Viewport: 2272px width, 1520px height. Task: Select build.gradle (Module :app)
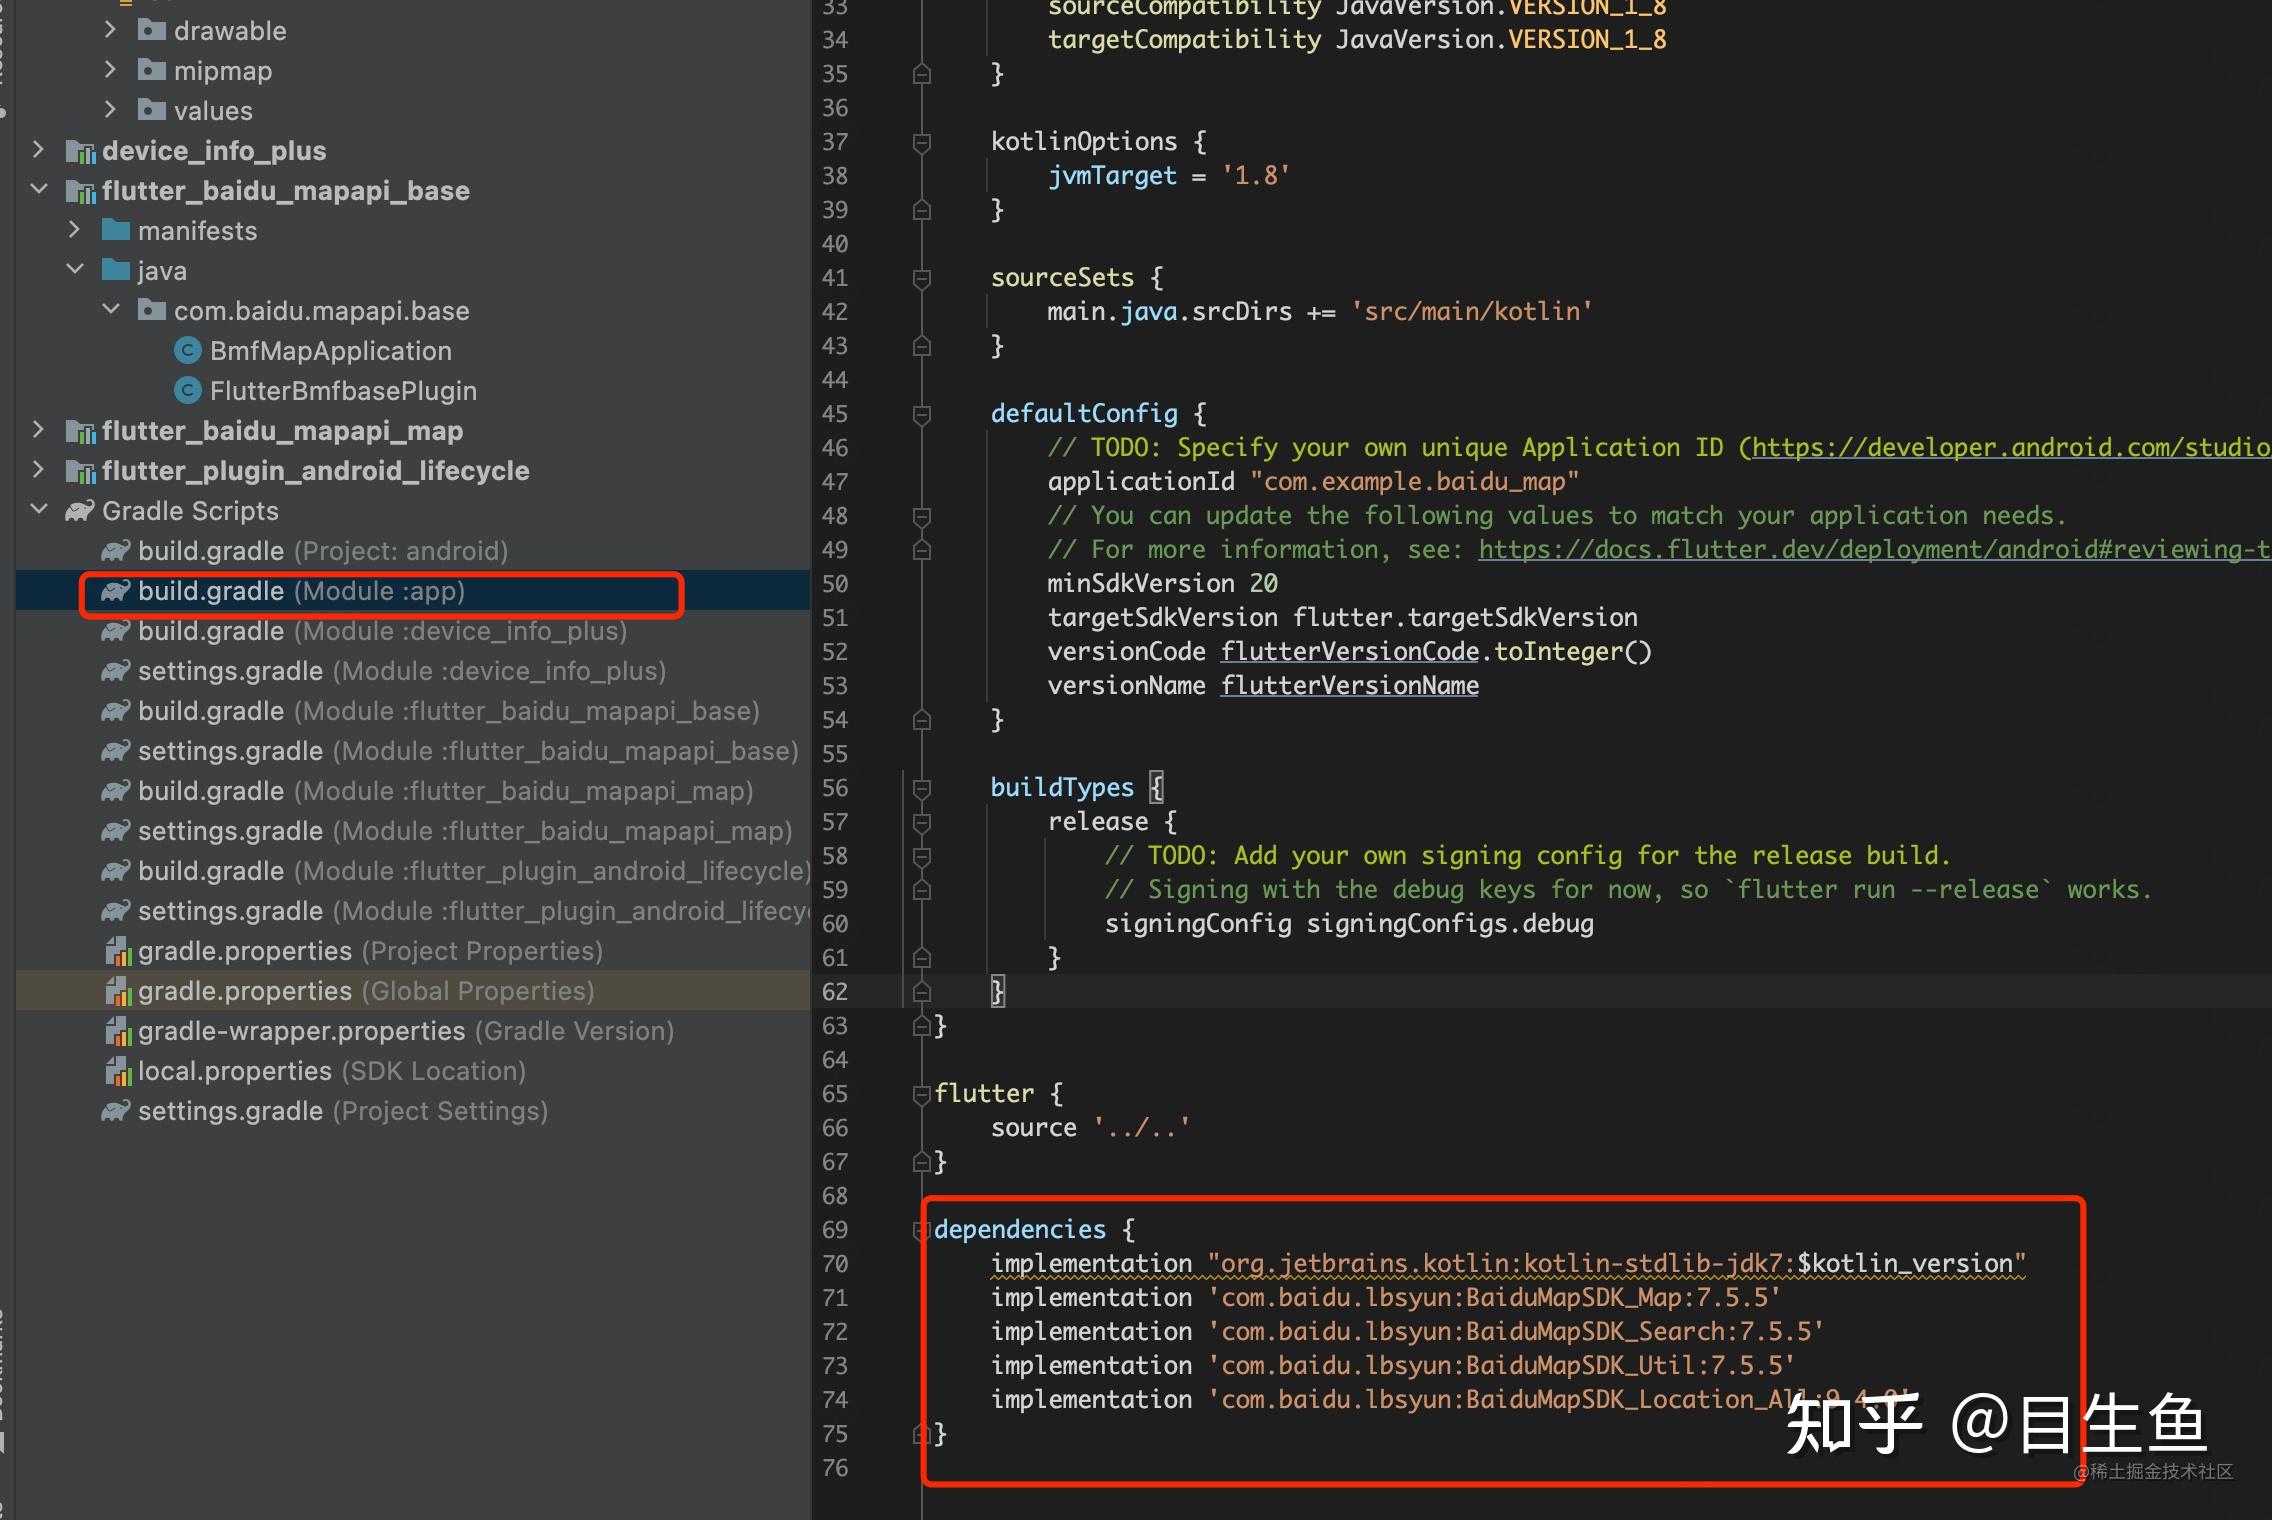tap(302, 591)
